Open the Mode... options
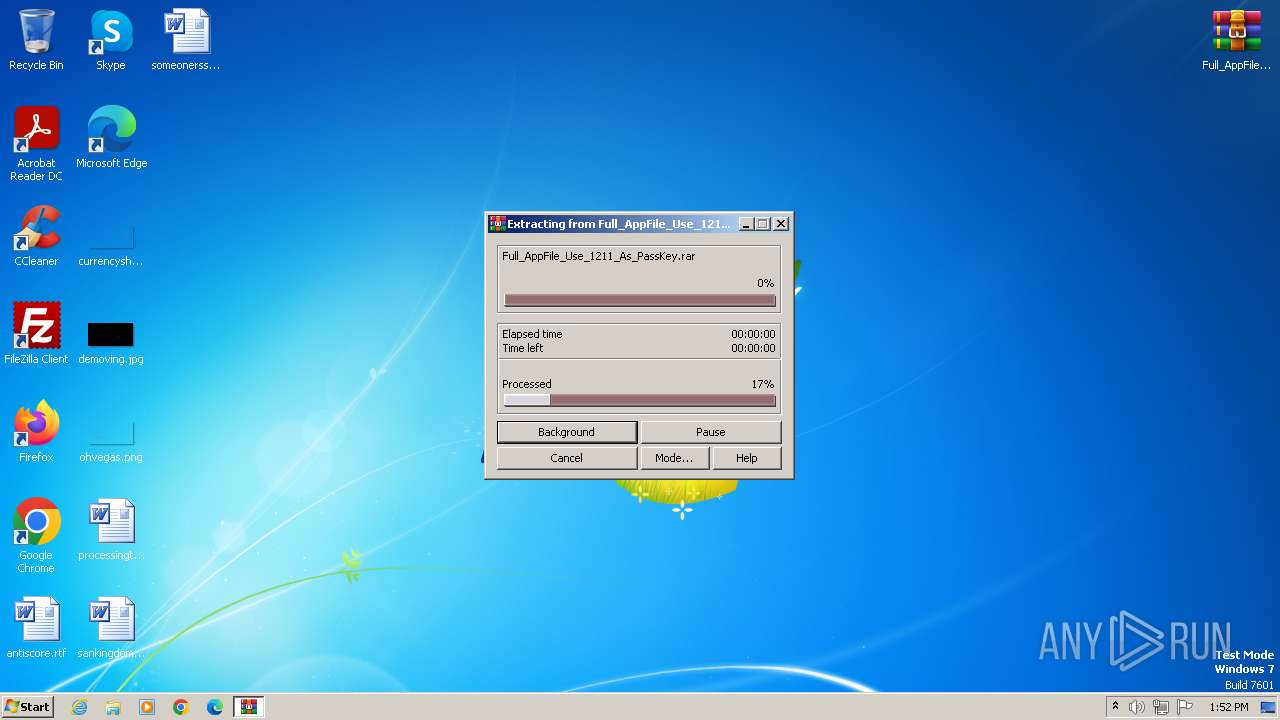 (674, 458)
